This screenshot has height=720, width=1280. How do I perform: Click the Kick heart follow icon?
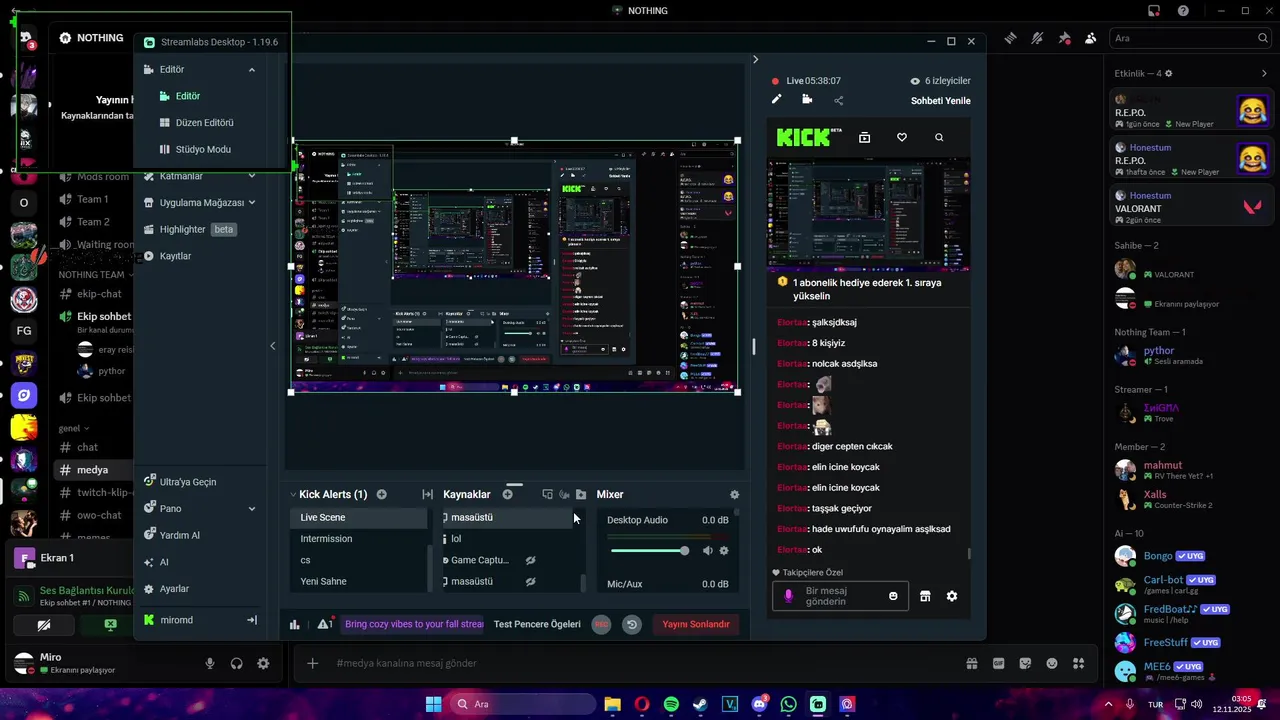tap(902, 138)
